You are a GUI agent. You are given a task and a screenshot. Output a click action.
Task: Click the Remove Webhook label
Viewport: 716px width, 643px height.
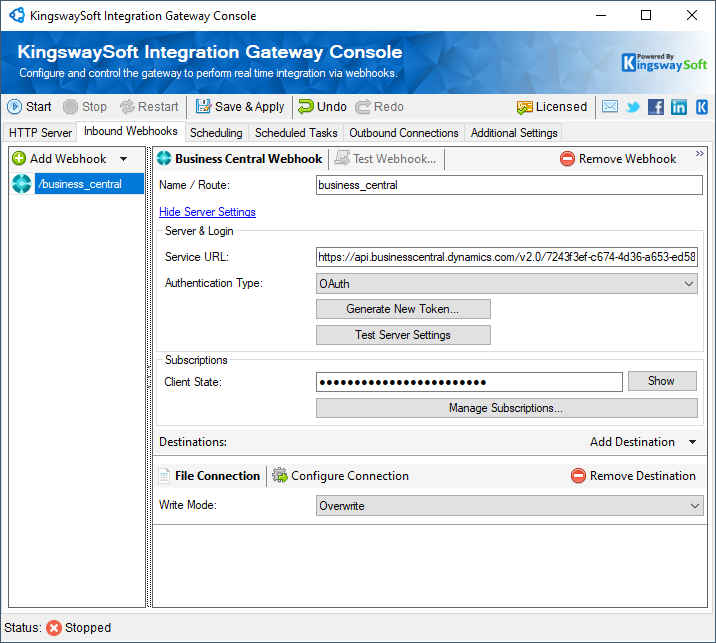[627, 159]
